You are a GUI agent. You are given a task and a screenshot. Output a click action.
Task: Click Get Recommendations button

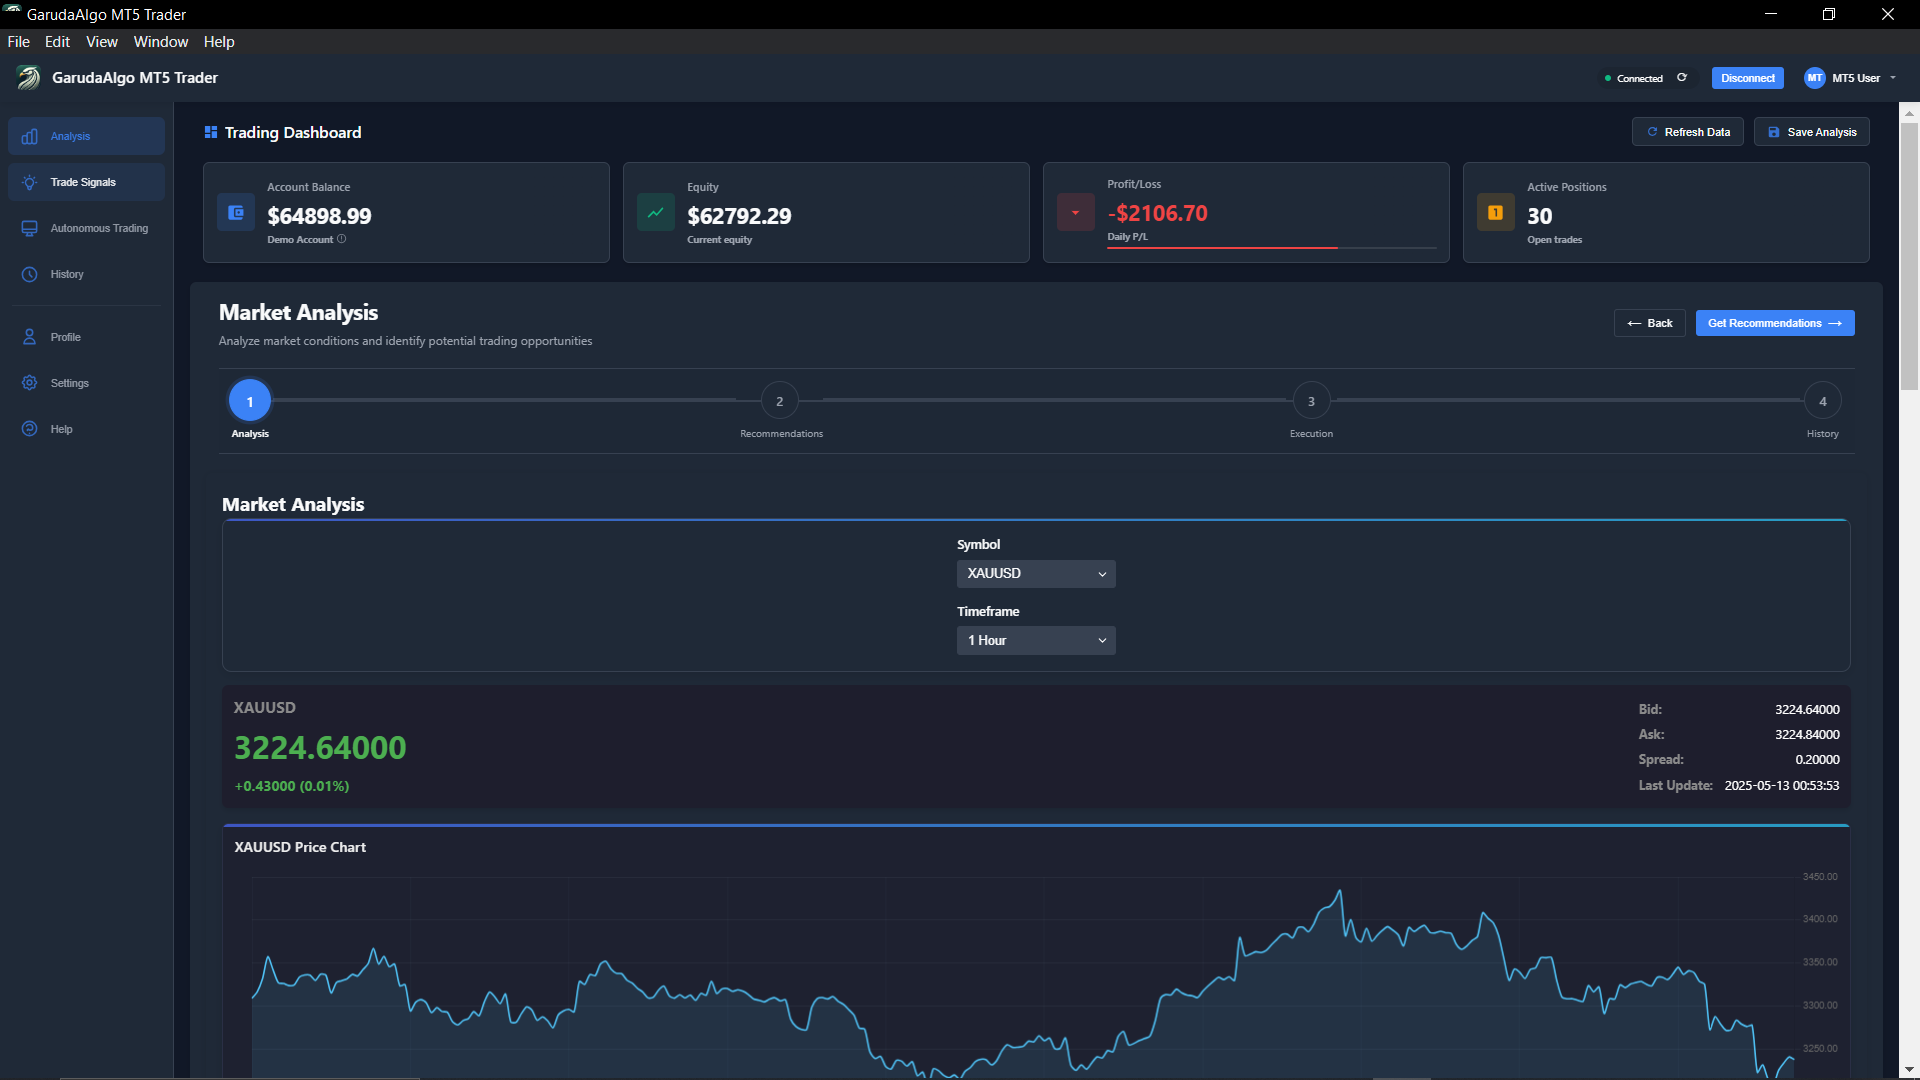pos(1774,322)
